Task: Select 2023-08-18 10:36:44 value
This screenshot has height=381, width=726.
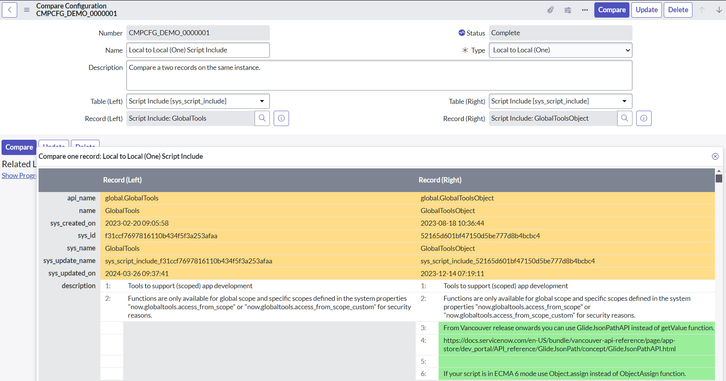Action: click(452, 223)
